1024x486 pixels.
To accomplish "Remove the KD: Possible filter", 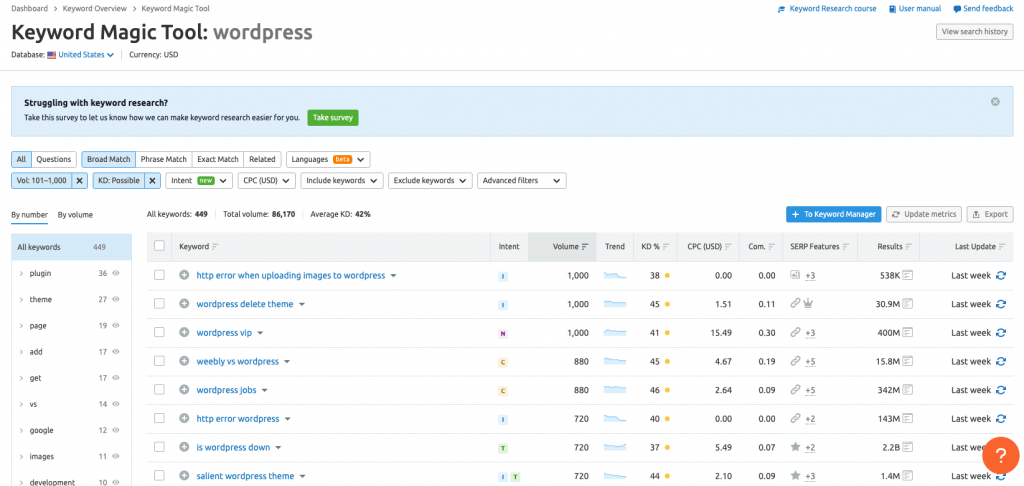I will click(153, 181).
